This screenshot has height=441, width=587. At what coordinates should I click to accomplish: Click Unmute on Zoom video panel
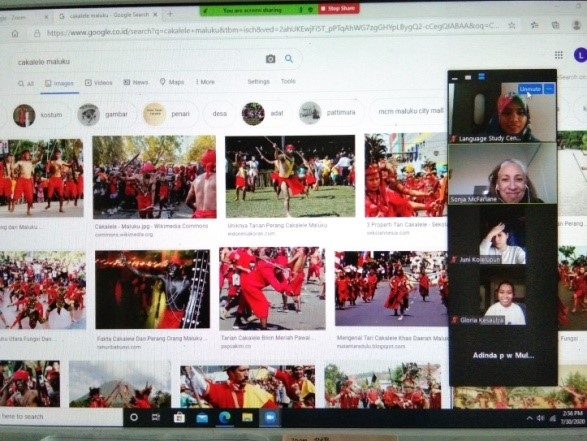tap(530, 89)
